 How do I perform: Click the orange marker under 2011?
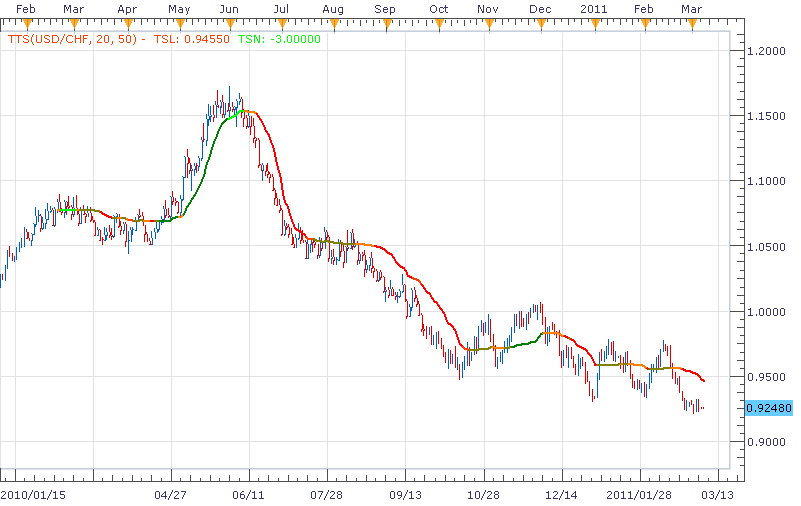point(595,24)
